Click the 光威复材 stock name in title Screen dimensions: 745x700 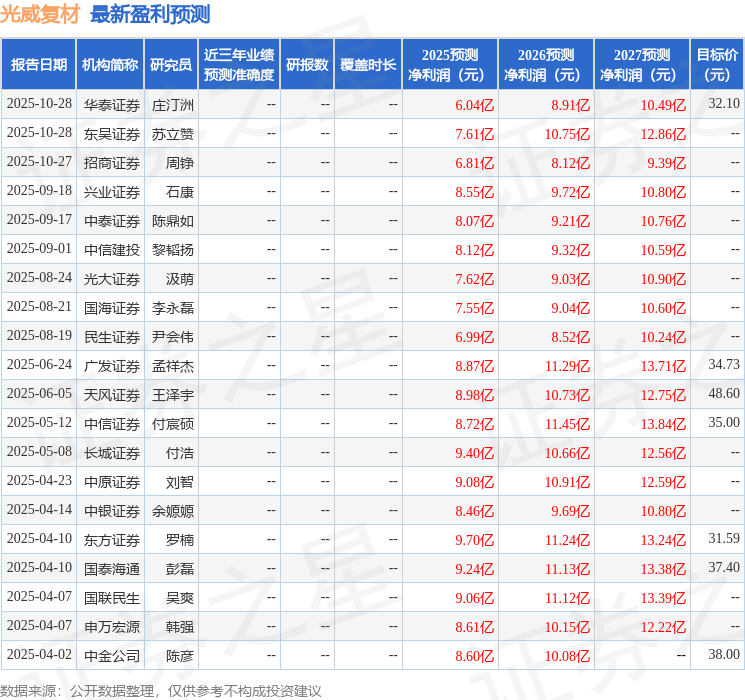pos(40,14)
